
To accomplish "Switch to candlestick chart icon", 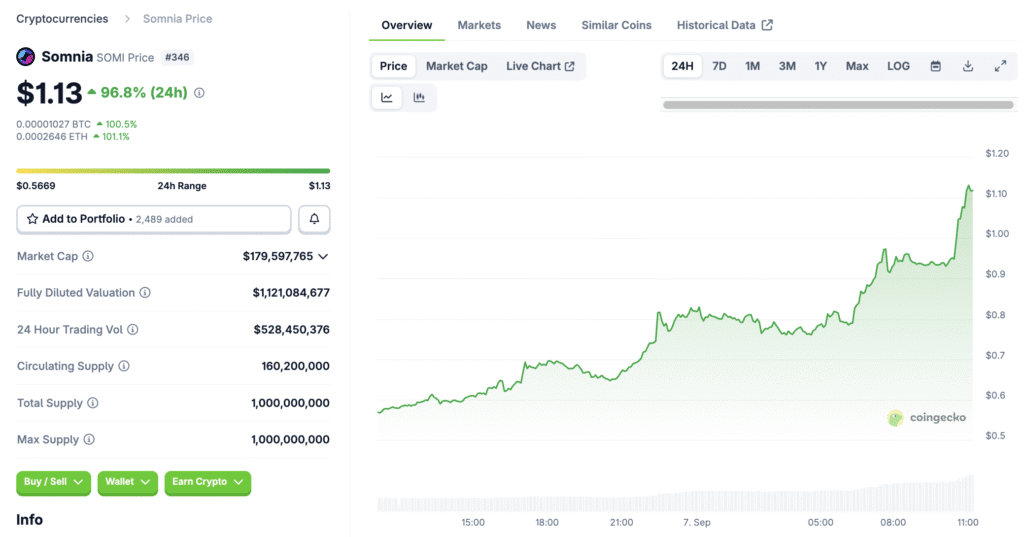I will (419, 97).
